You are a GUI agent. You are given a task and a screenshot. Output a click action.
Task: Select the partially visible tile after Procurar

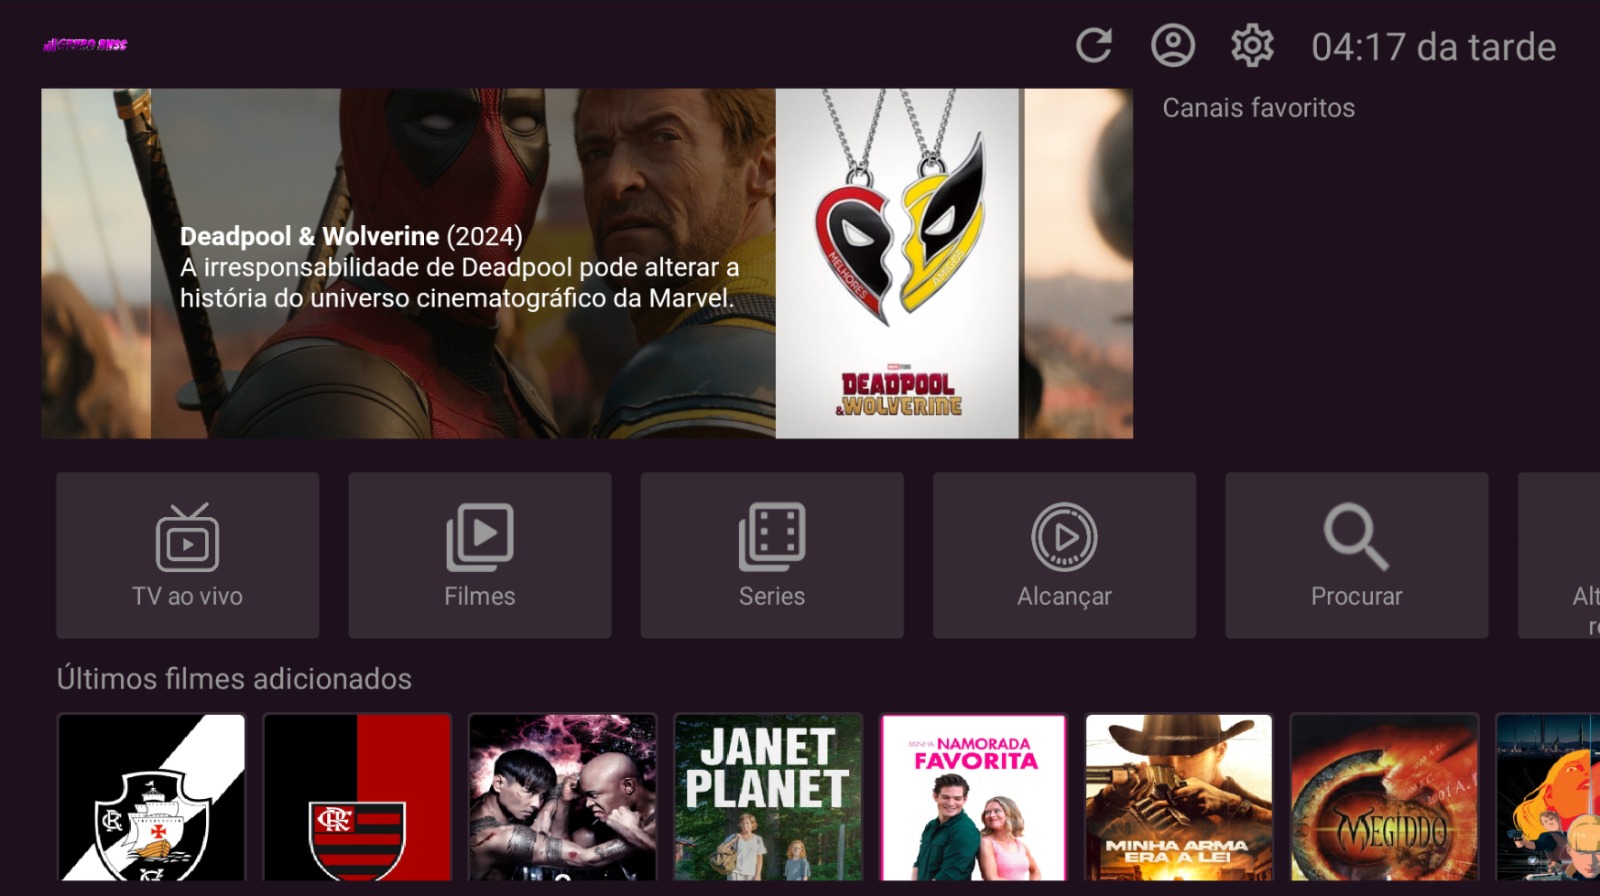[x=1562, y=555]
